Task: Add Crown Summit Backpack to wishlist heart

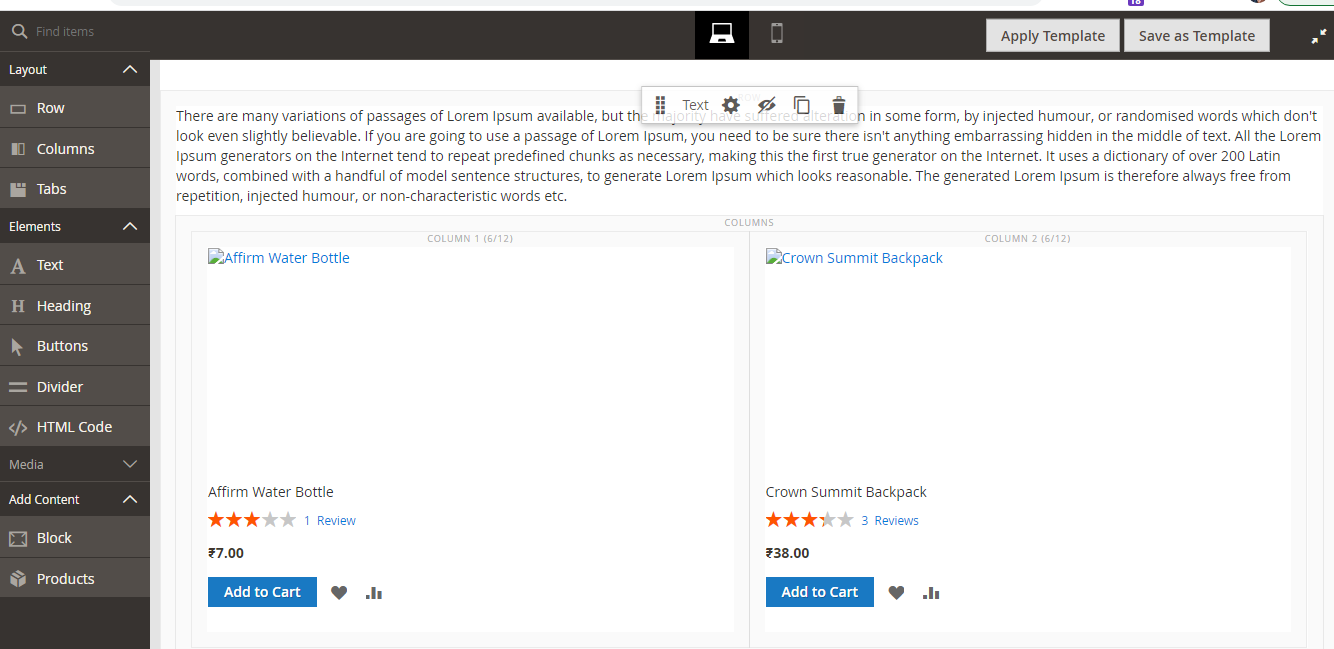Action: tap(896, 592)
